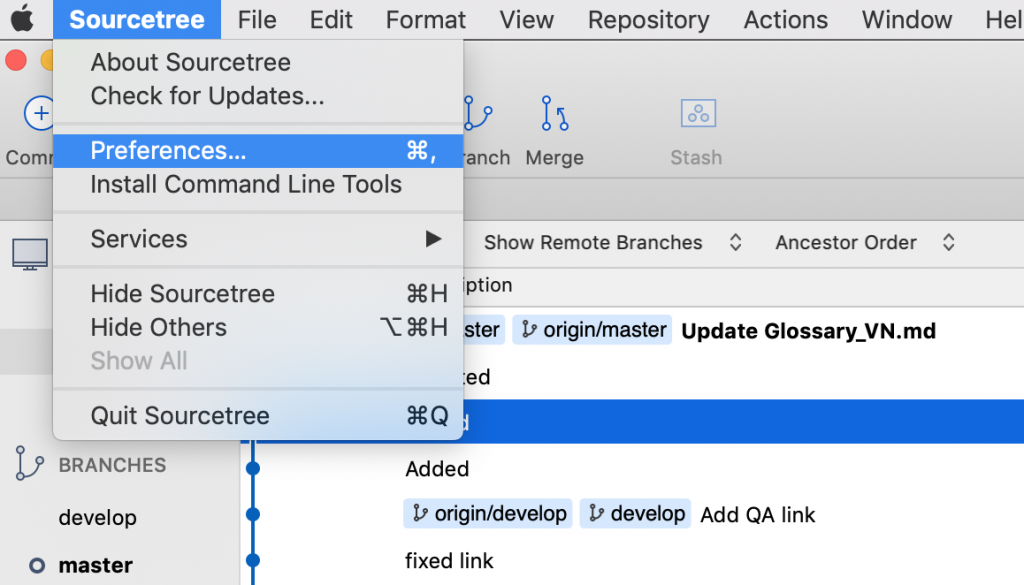Open the Format menu

coord(426,20)
